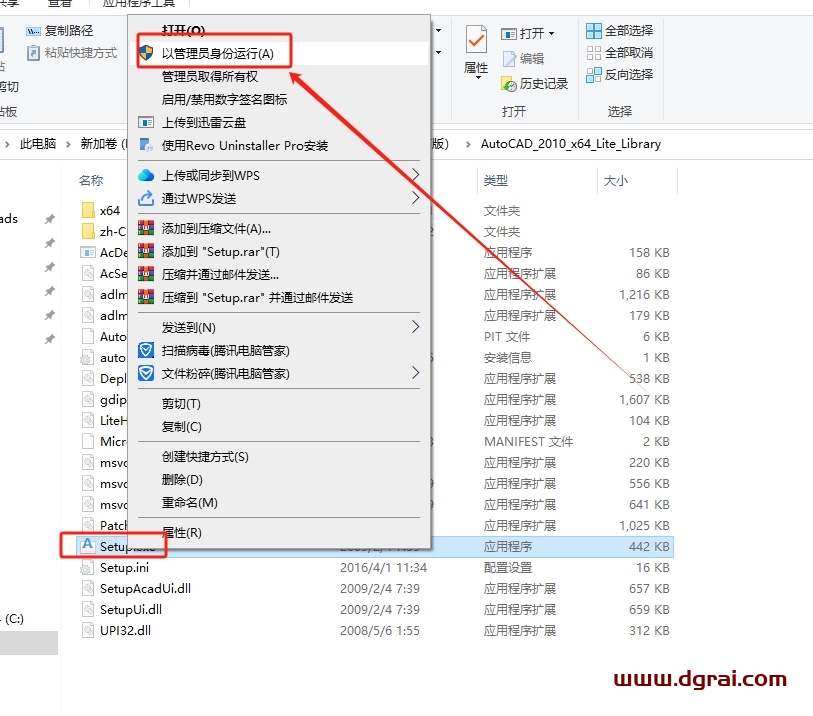The width and height of the screenshot is (813, 716).
Task: Run Setup as administrator from context menu
Action: 217,53
